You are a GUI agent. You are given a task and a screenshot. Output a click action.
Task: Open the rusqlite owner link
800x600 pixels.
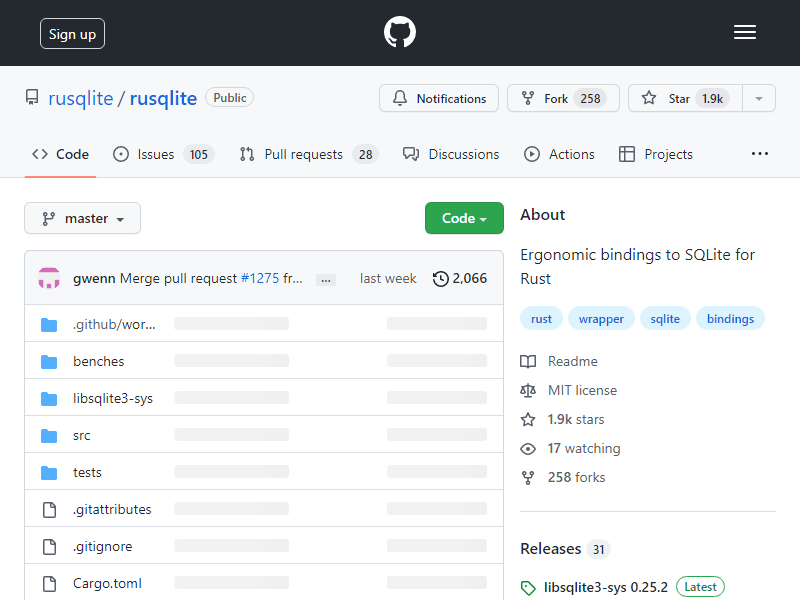(x=81, y=98)
